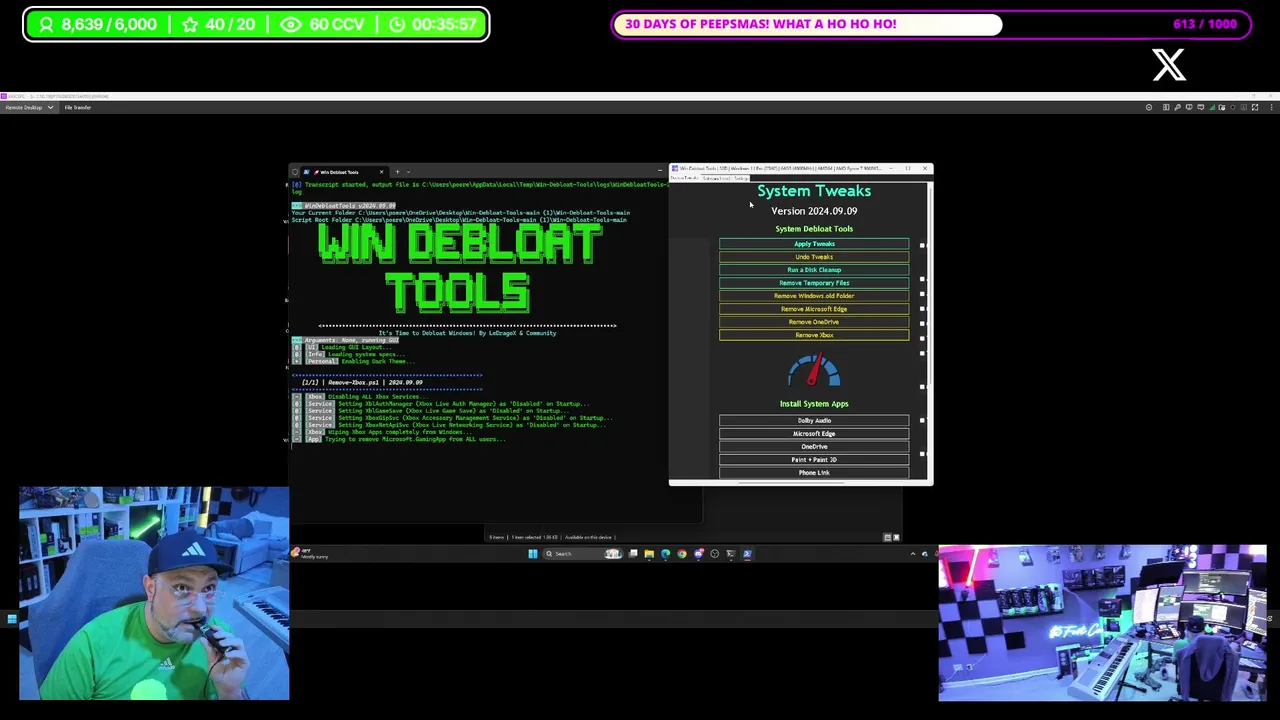Toggle details view in Explorer status bar
1280x720 pixels.
(x=887, y=537)
